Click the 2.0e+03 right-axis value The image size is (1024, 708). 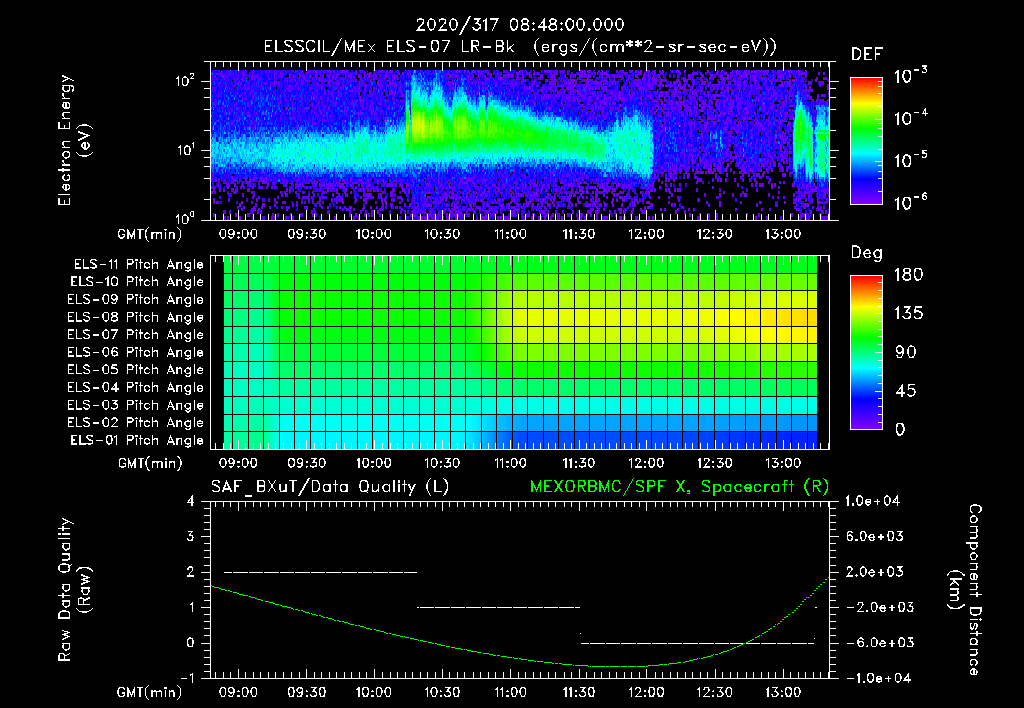point(874,571)
